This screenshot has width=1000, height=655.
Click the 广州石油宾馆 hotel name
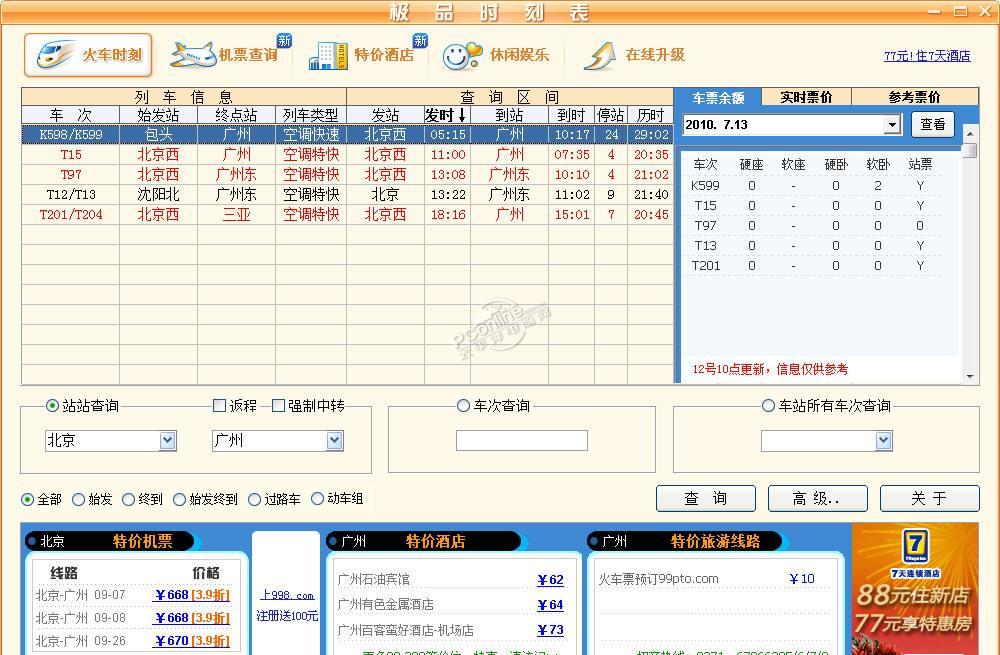pos(373,579)
